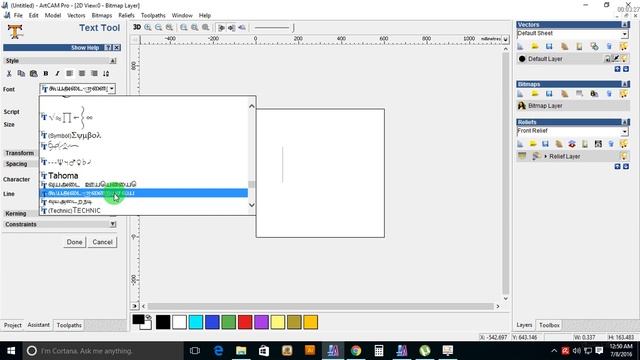
Task: Click the vertical text direction icon
Action: click(106, 73)
